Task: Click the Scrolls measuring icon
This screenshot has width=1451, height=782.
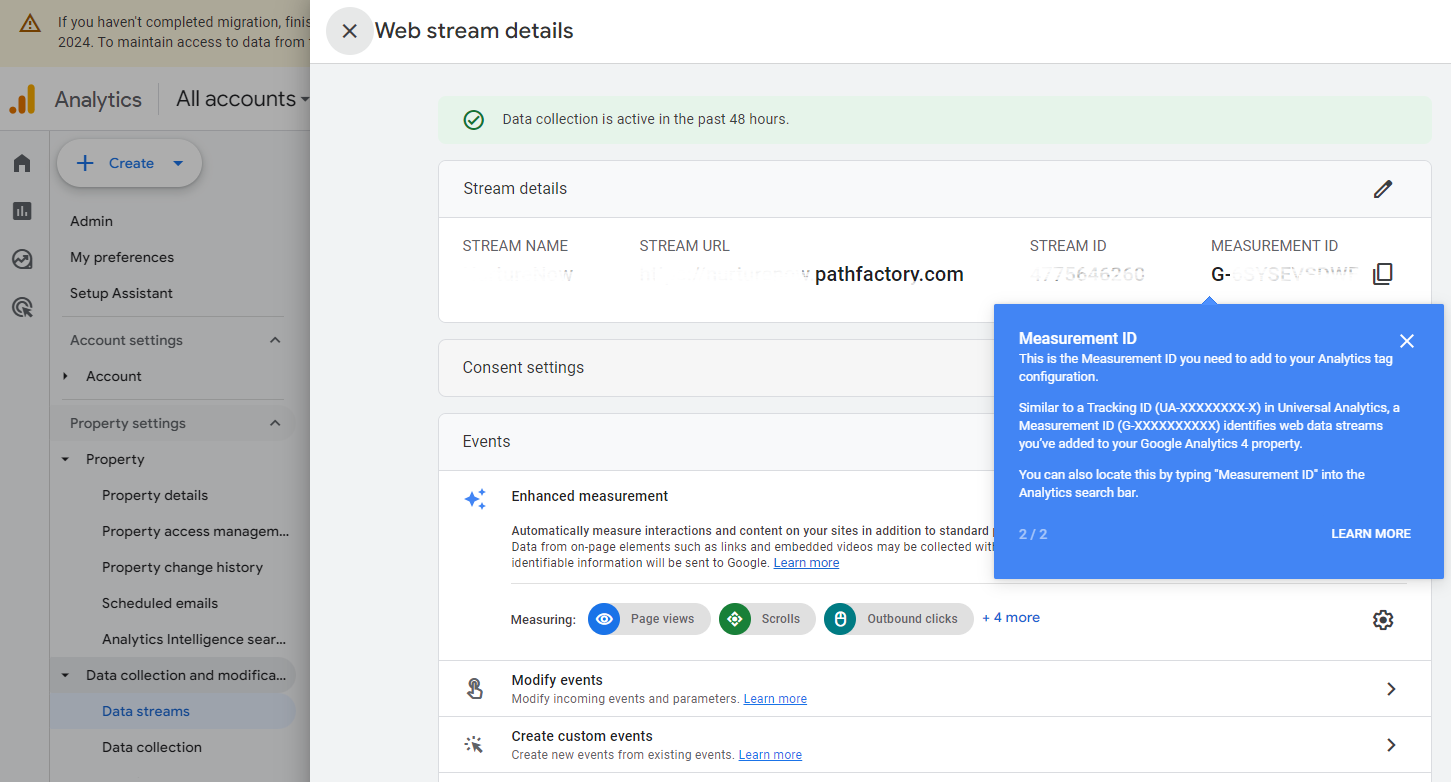Action: [x=735, y=619]
